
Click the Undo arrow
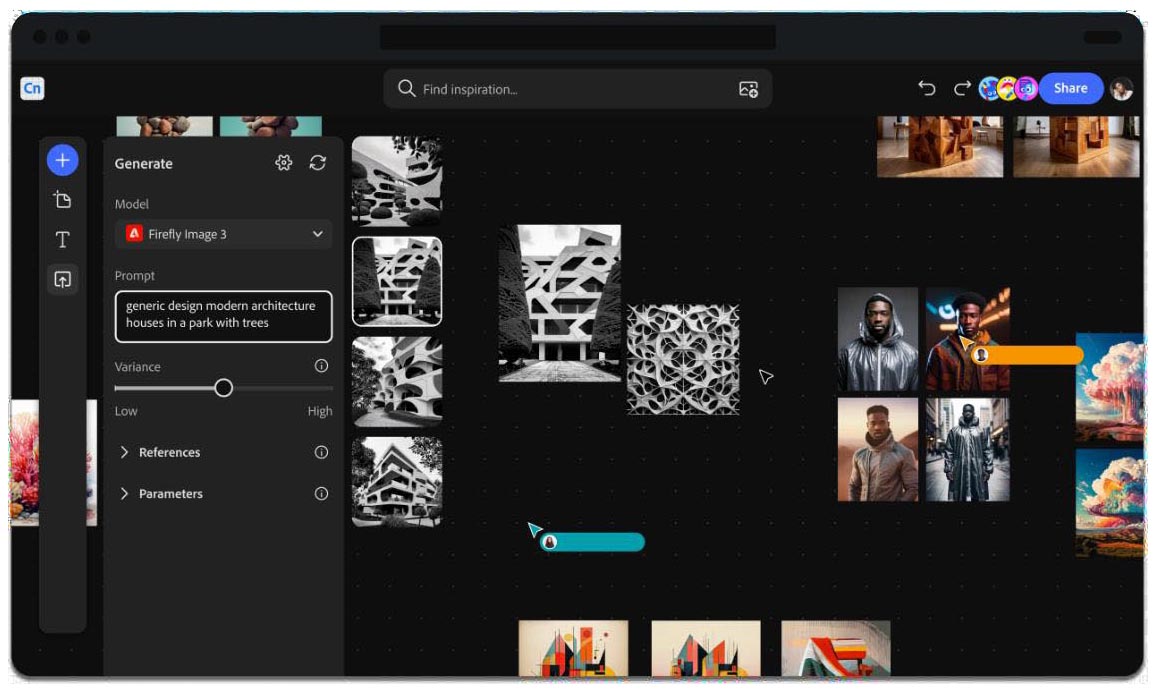tap(927, 89)
